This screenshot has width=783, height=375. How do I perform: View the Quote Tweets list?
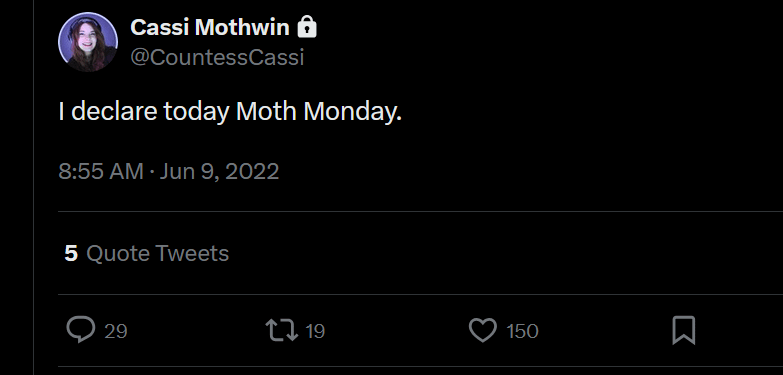[x=147, y=253]
